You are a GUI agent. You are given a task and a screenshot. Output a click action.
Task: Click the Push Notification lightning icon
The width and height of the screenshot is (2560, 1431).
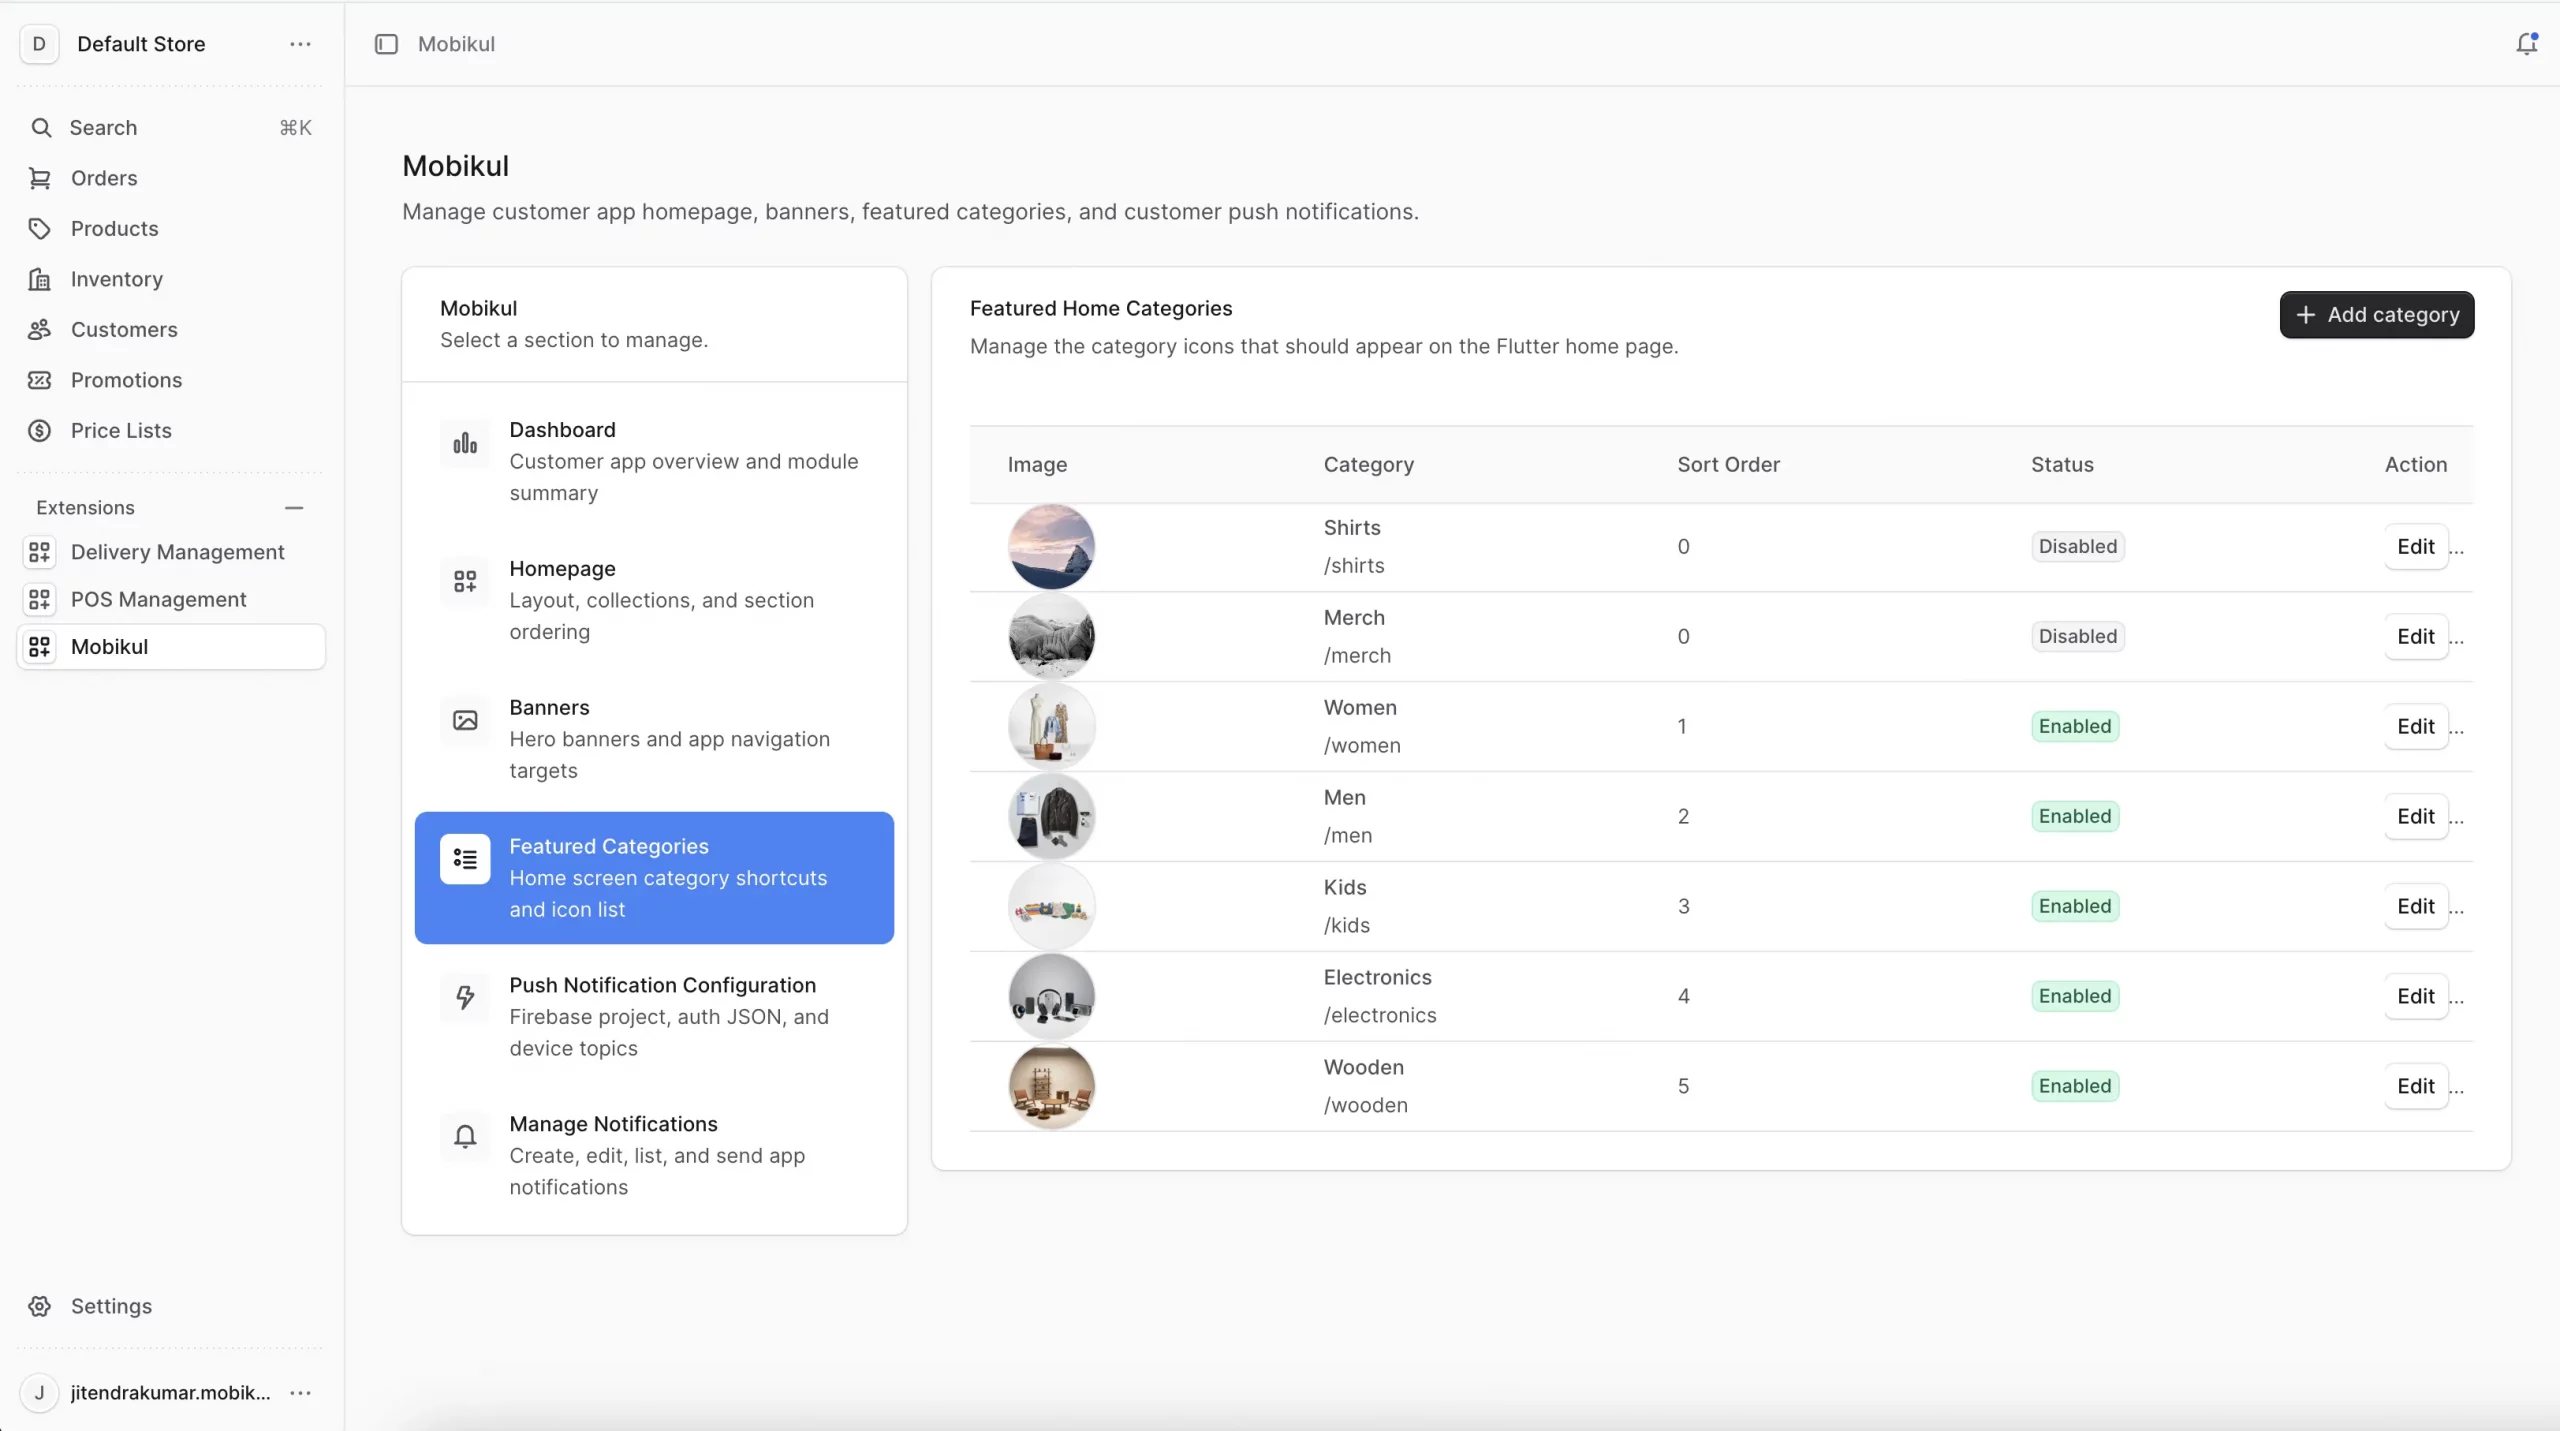pos(465,997)
